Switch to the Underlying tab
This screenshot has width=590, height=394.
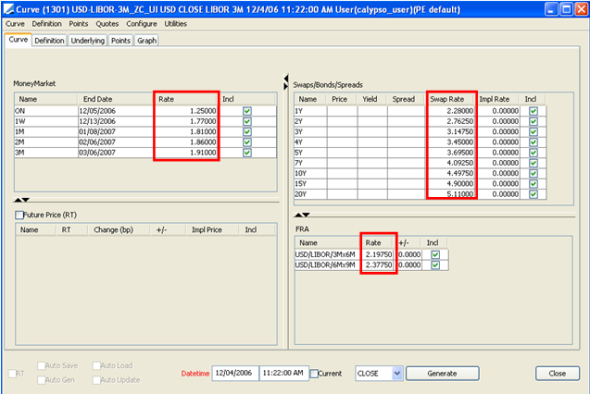click(88, 41)
